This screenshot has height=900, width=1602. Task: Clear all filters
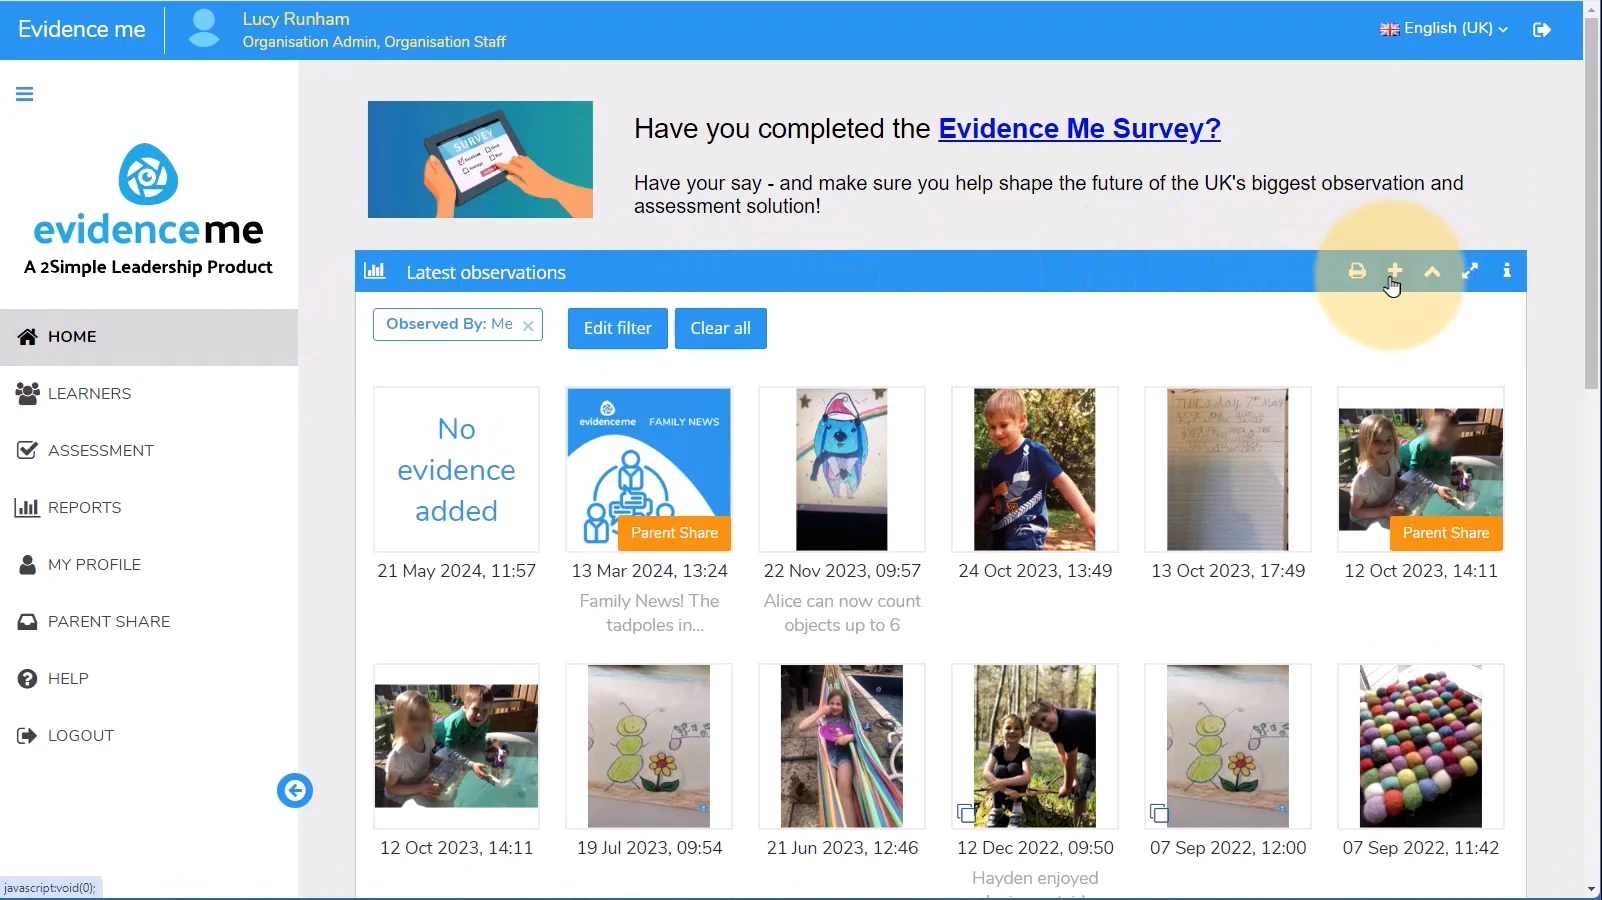tap(721, 328)
